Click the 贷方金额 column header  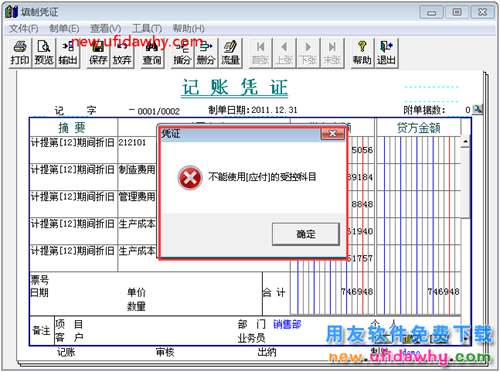click(419, 127)
